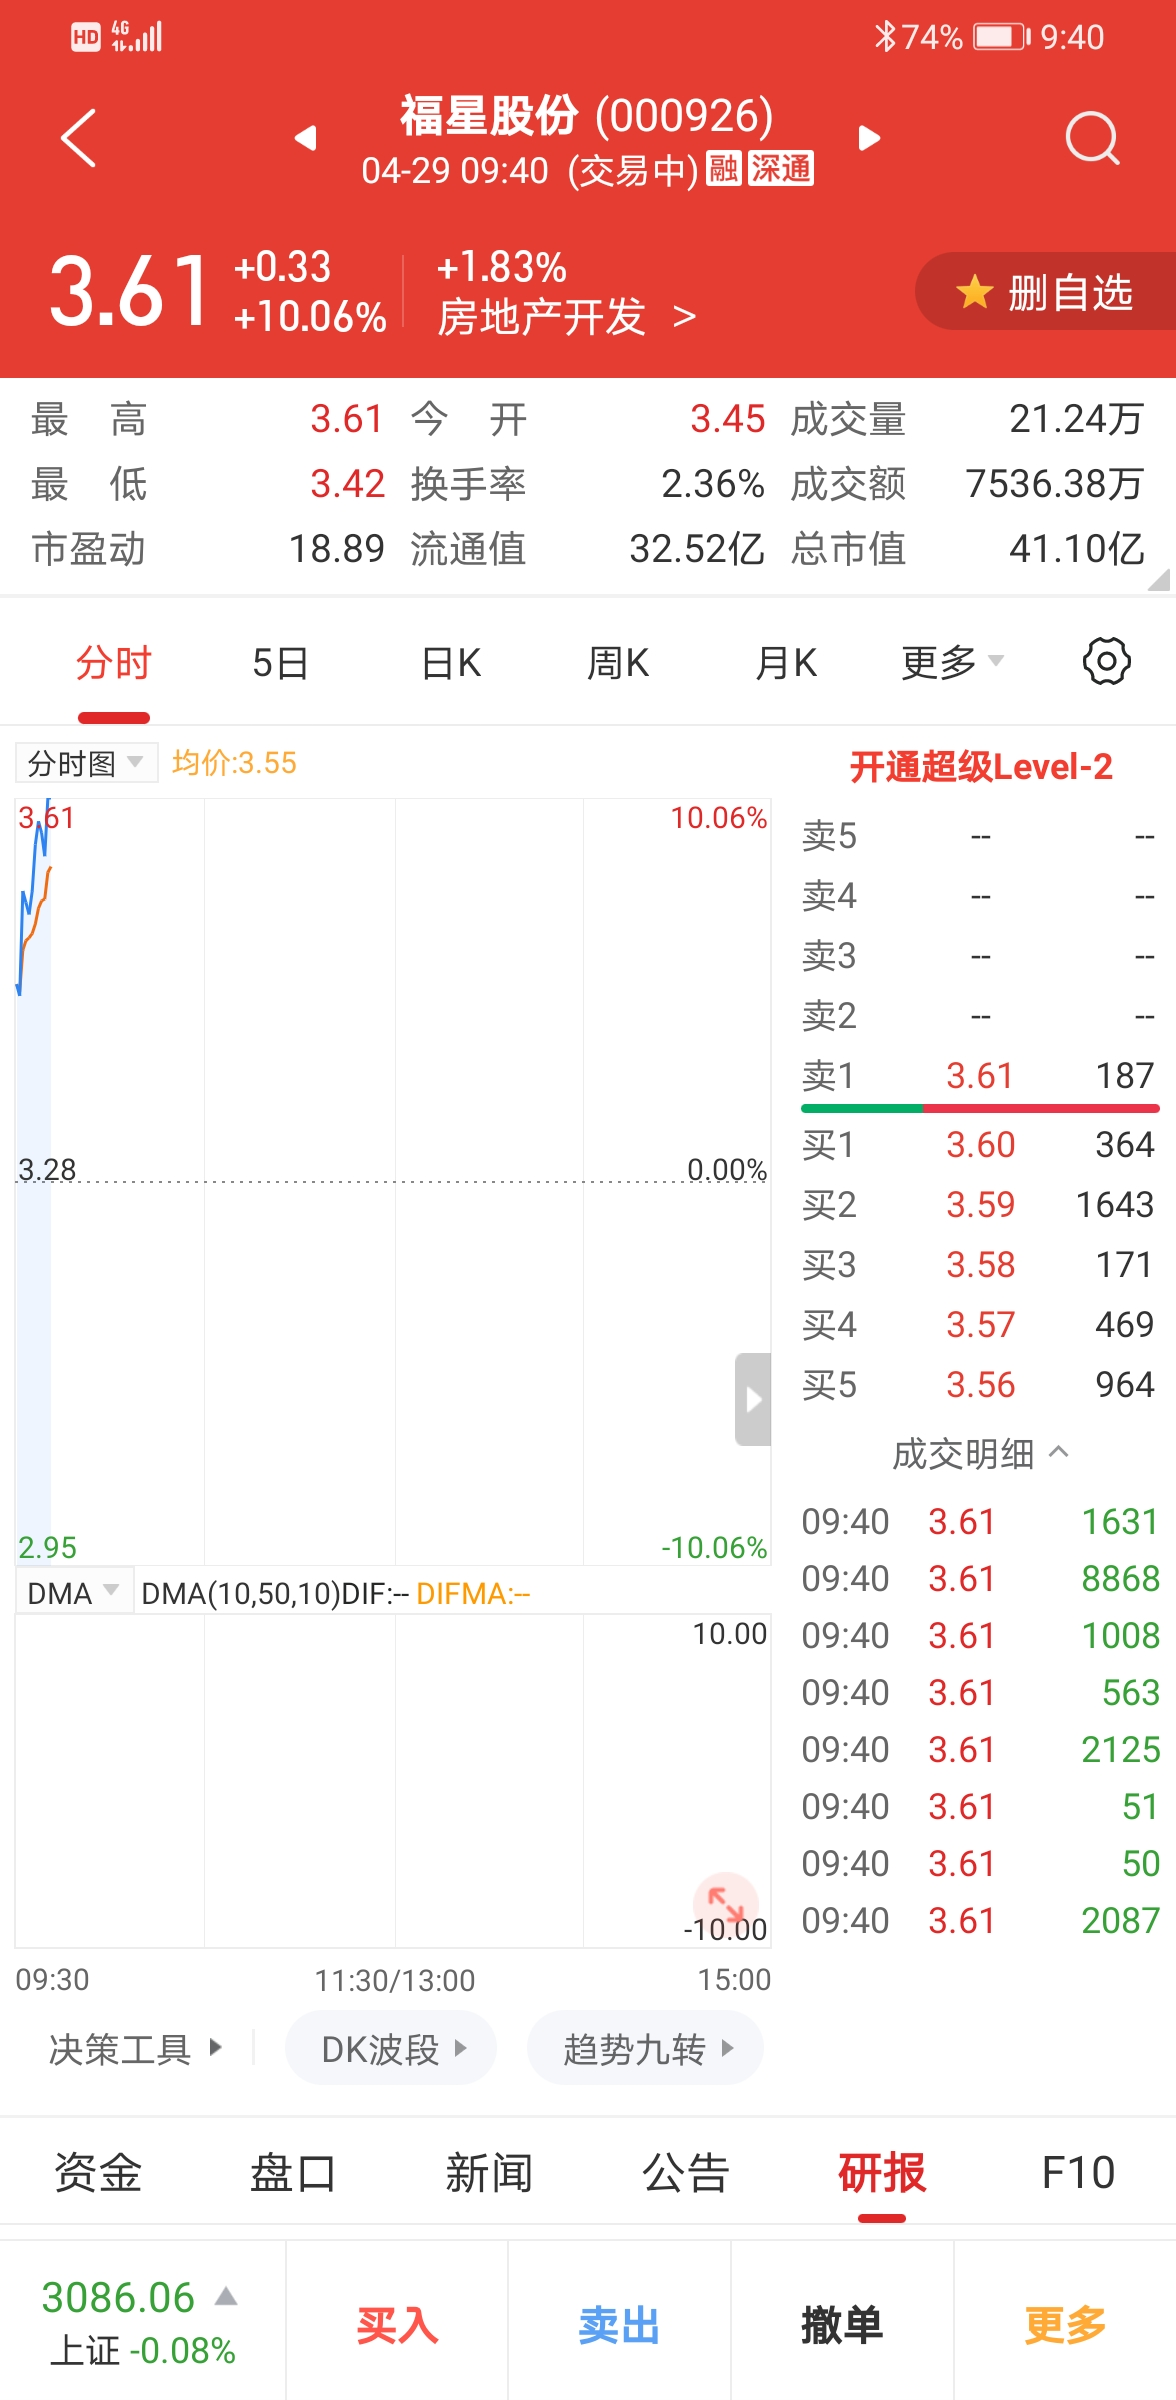This screenshot has height=2400, width=1176.
Task: Open chart settings gear icon
Action: coord(1106,662)
